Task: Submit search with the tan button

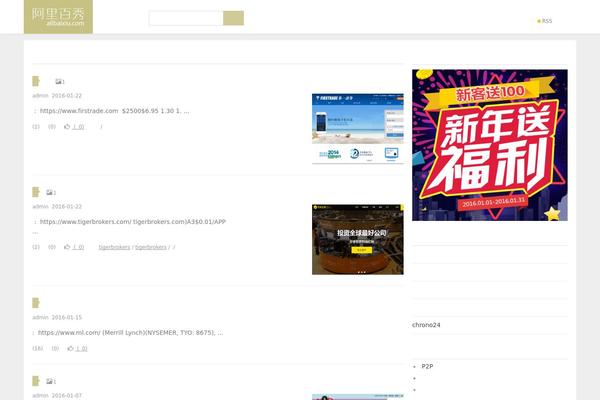Action: (233, 18)
